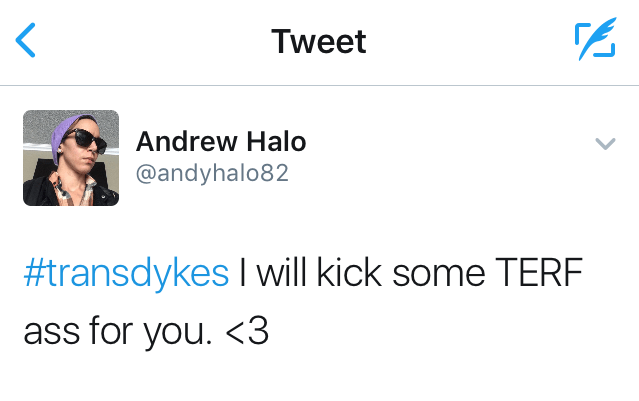
Task: Expand the tweet options chevron
Action: [x=604, y=144]
